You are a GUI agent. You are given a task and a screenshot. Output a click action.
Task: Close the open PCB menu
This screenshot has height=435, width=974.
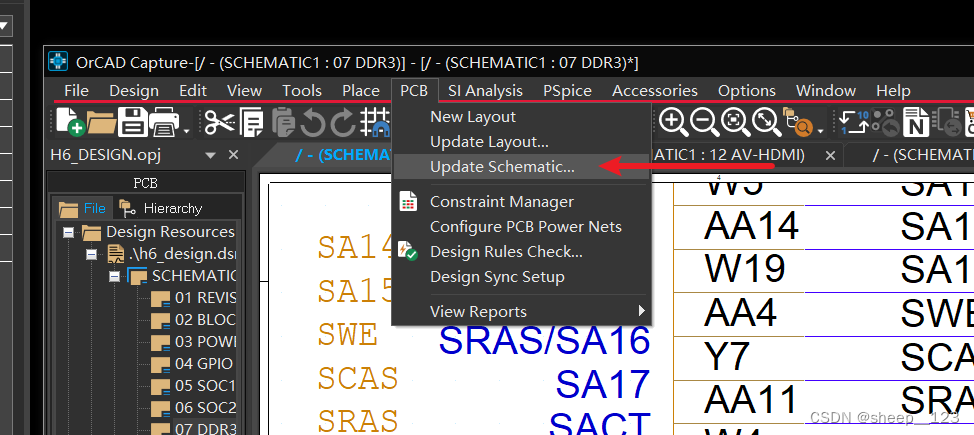tap(414, 91)
